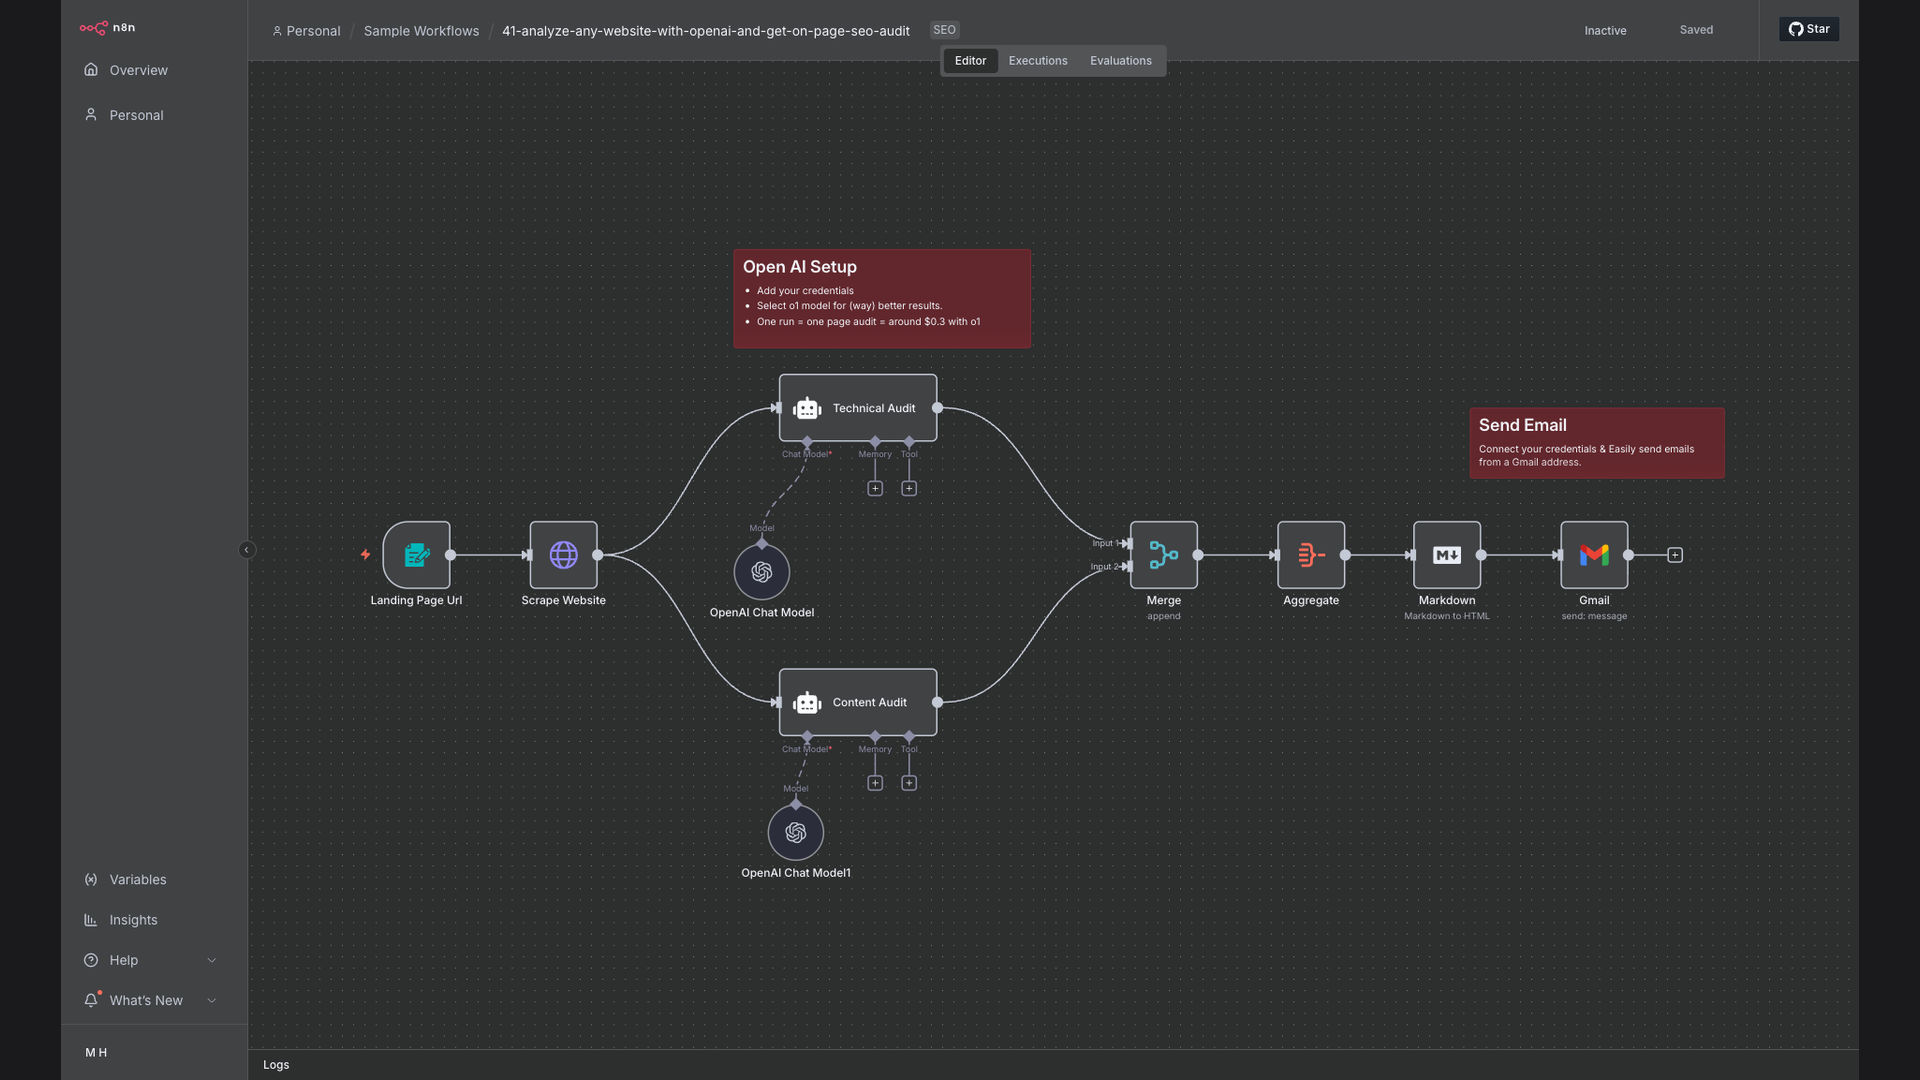Click the Technical Audit output connector
The image size is (1920, 1080).
pos(937,408)
